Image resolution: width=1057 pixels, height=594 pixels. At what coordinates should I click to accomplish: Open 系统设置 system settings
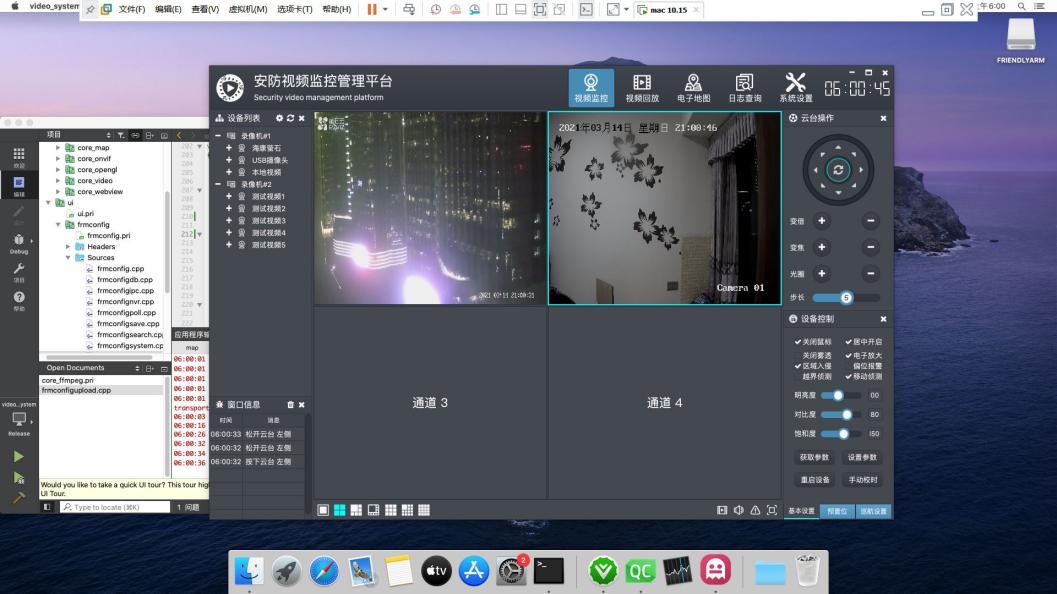tap(796, 88)
